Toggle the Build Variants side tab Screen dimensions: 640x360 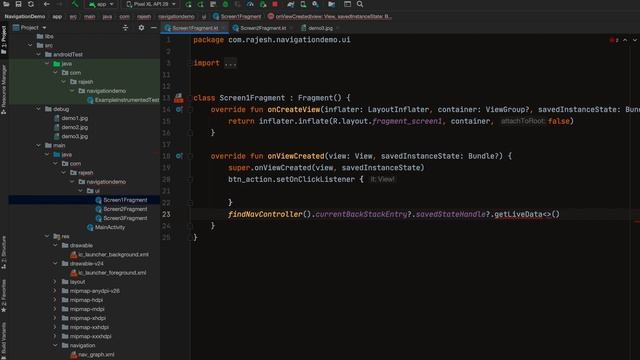pyautogui.click(x=4, y=340)
